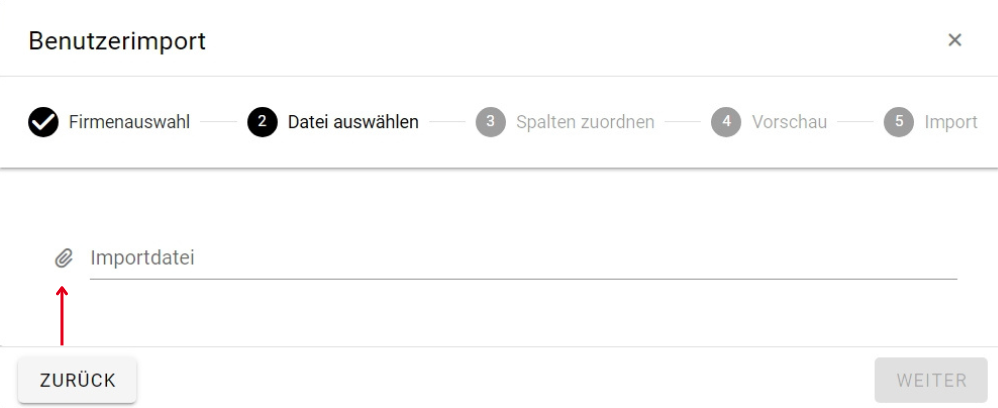The width and height of the screenshot is (998, 408).
Task: Click the step 4 number circle
Action: pyautogui.click(x=726, y=122)
